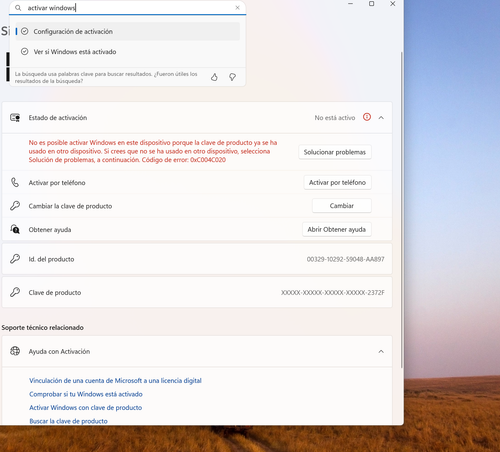500x452 pixels.
Task: Minimize the Settings window
Action: click(x=350, y=4)
